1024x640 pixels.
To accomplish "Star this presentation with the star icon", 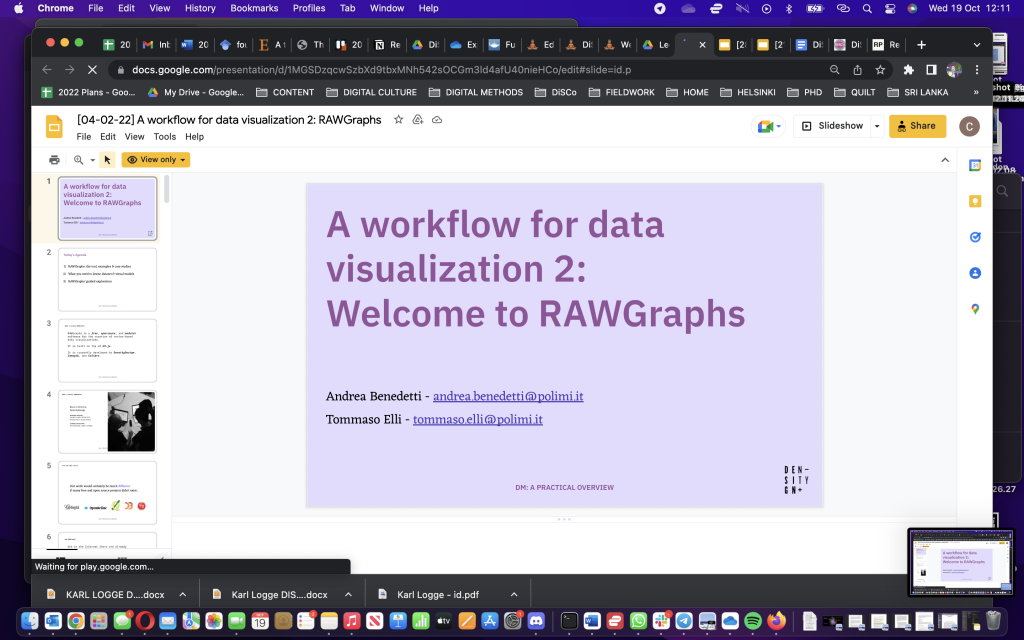I will [399, 120].
